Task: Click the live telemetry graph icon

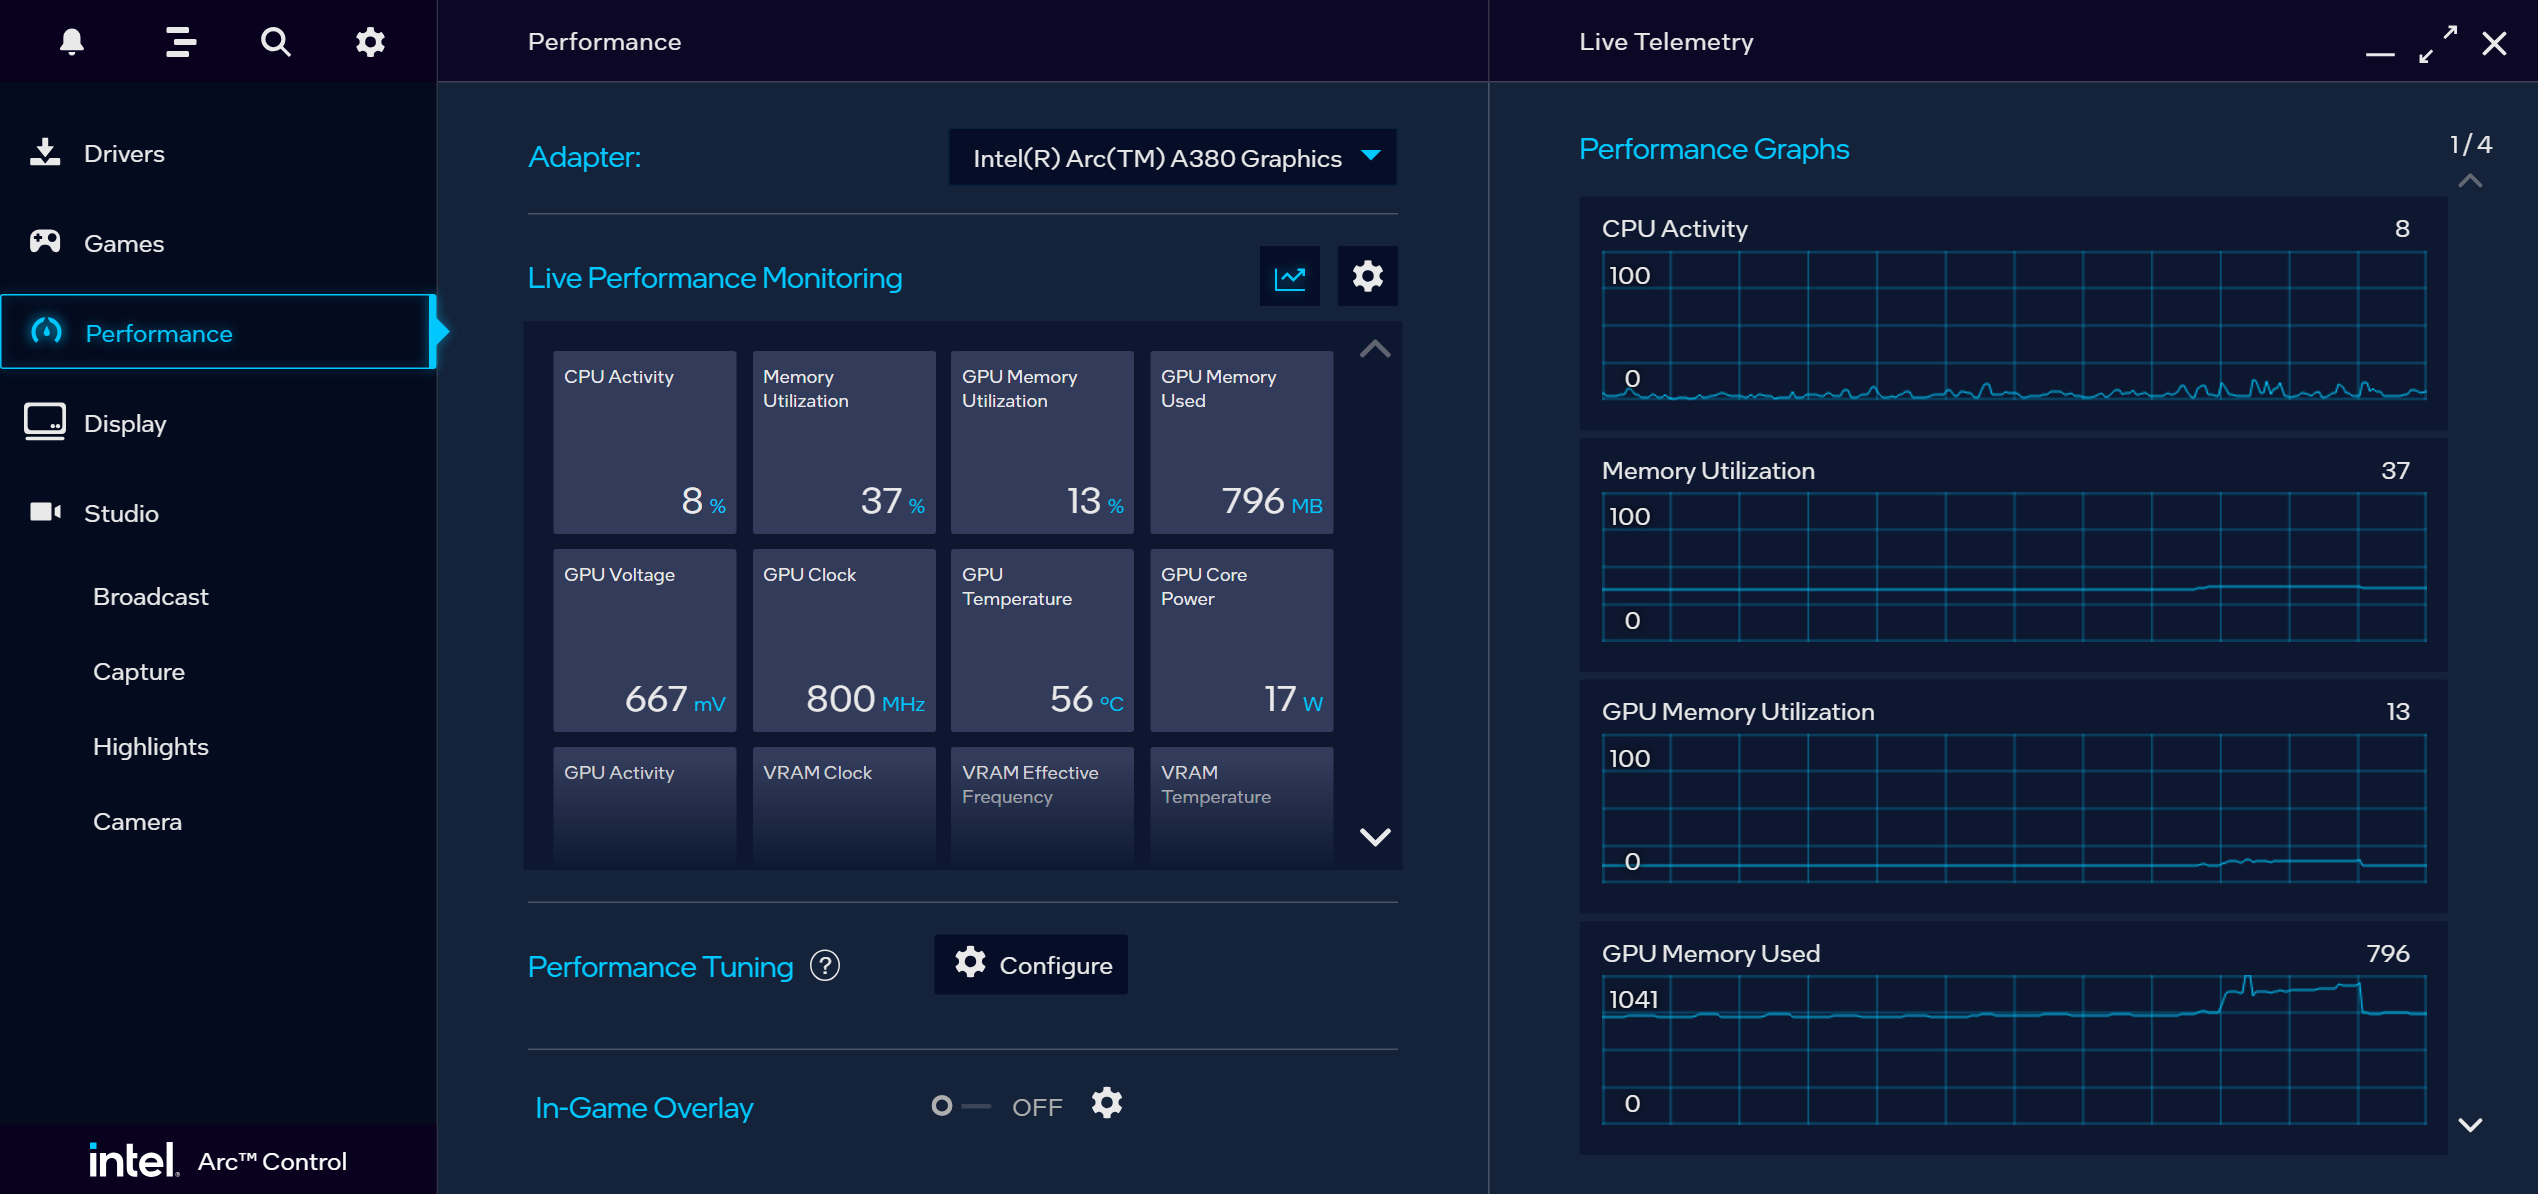Action: 1289,277
